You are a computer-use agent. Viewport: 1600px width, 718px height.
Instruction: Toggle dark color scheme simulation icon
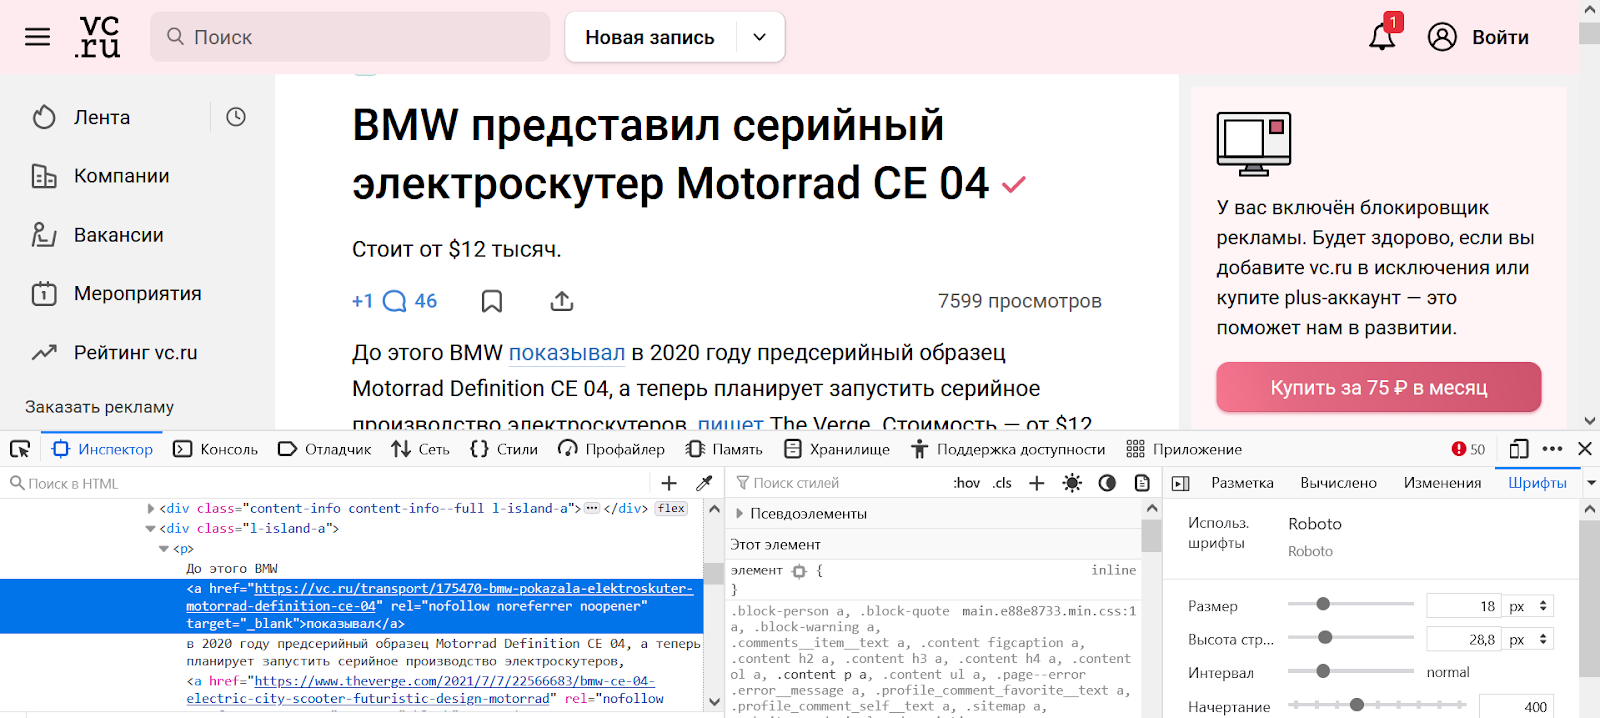tap(1107, 483)
